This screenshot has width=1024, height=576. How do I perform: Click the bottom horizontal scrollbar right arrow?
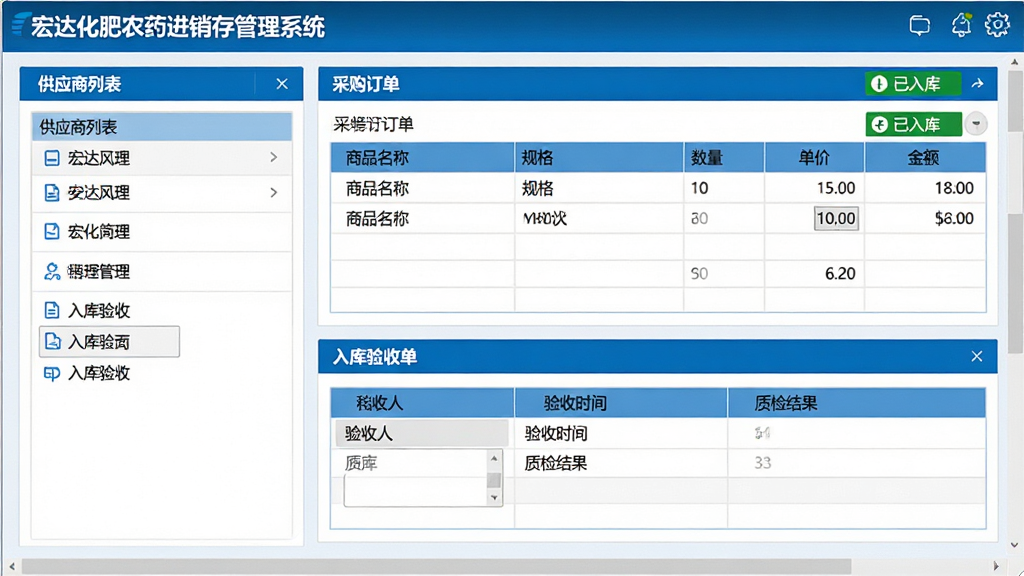996,566
